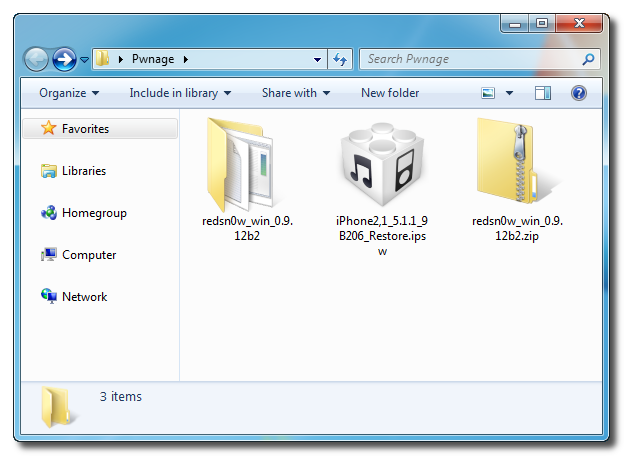
Task: Click the redsn0w_win_0.9.12b2 folder name label
Action: coord(247,228)
